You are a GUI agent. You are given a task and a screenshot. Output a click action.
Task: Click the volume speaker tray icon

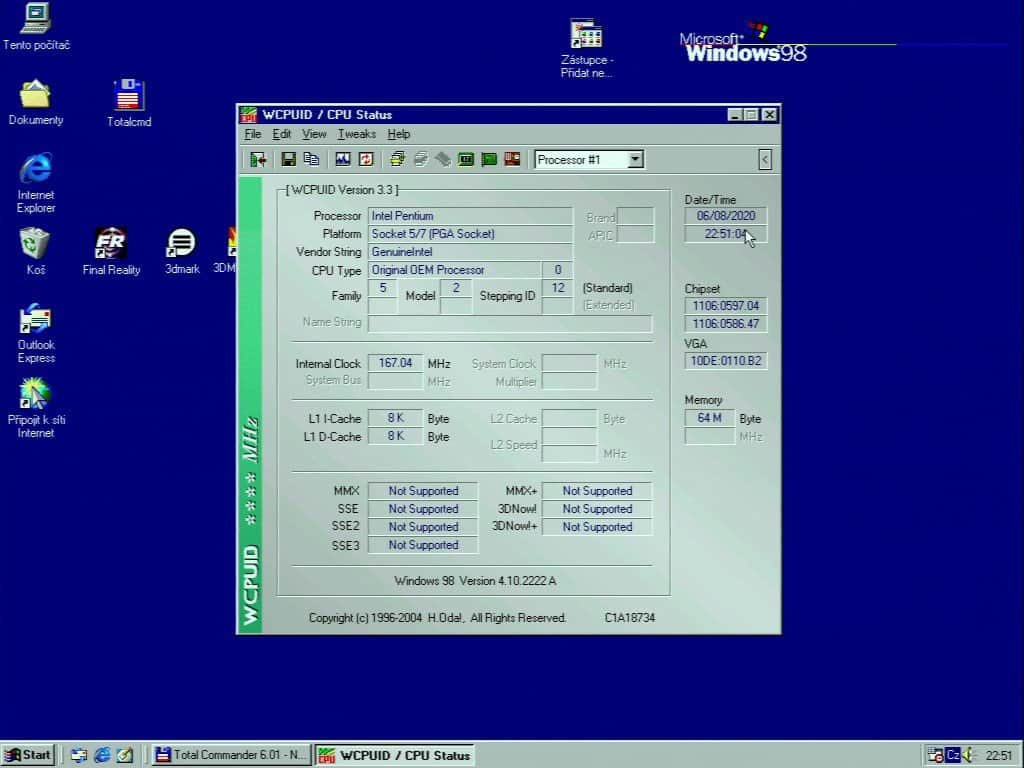click(968, 756)
